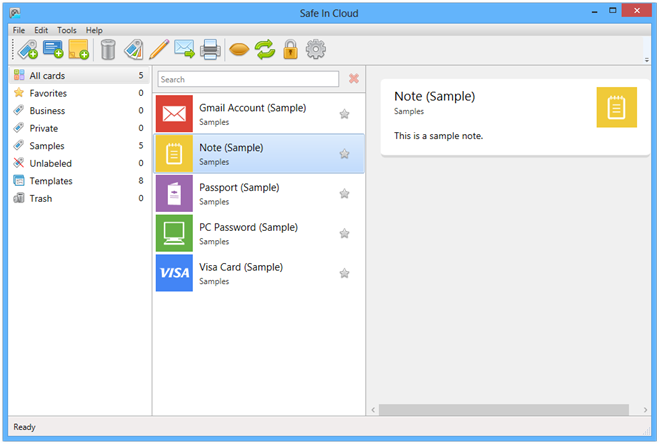Minimize the Safe In Cloud window
The image size is (660, 444).
[594, 11]
